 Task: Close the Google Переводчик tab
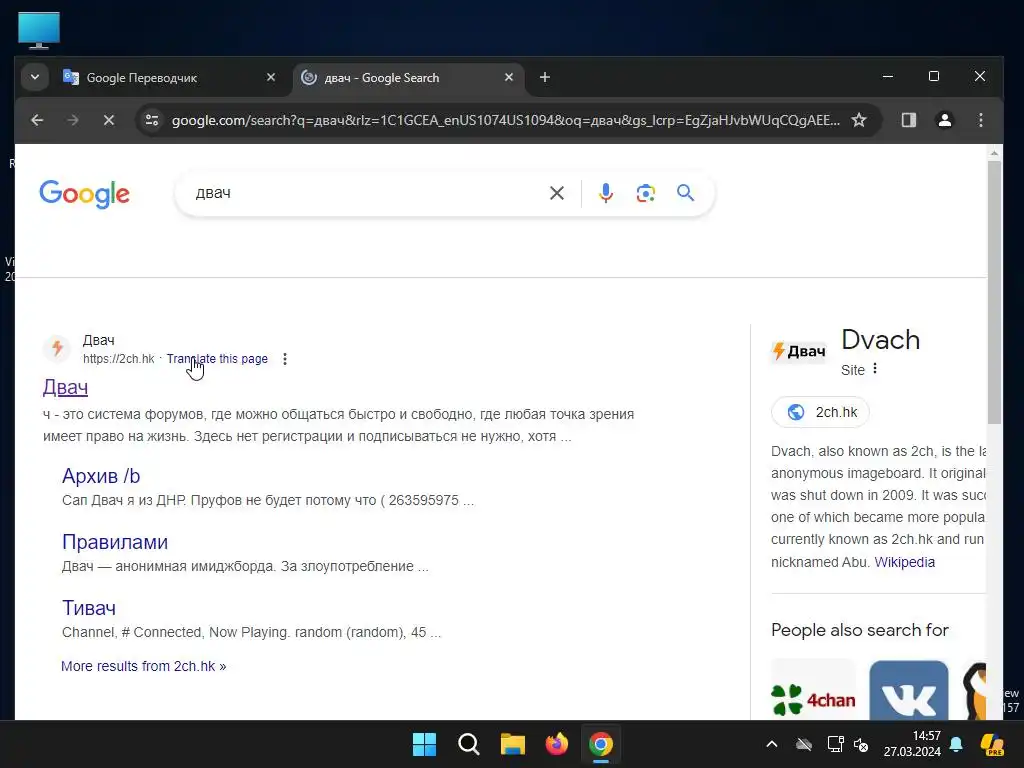tap(271, 77)
